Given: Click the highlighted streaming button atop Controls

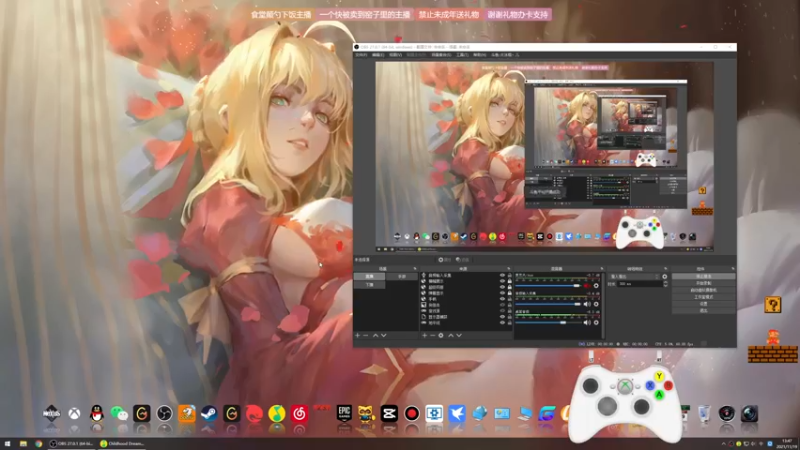Looking at the screenshot, I should pyautogui.click(x=704, y=277).
